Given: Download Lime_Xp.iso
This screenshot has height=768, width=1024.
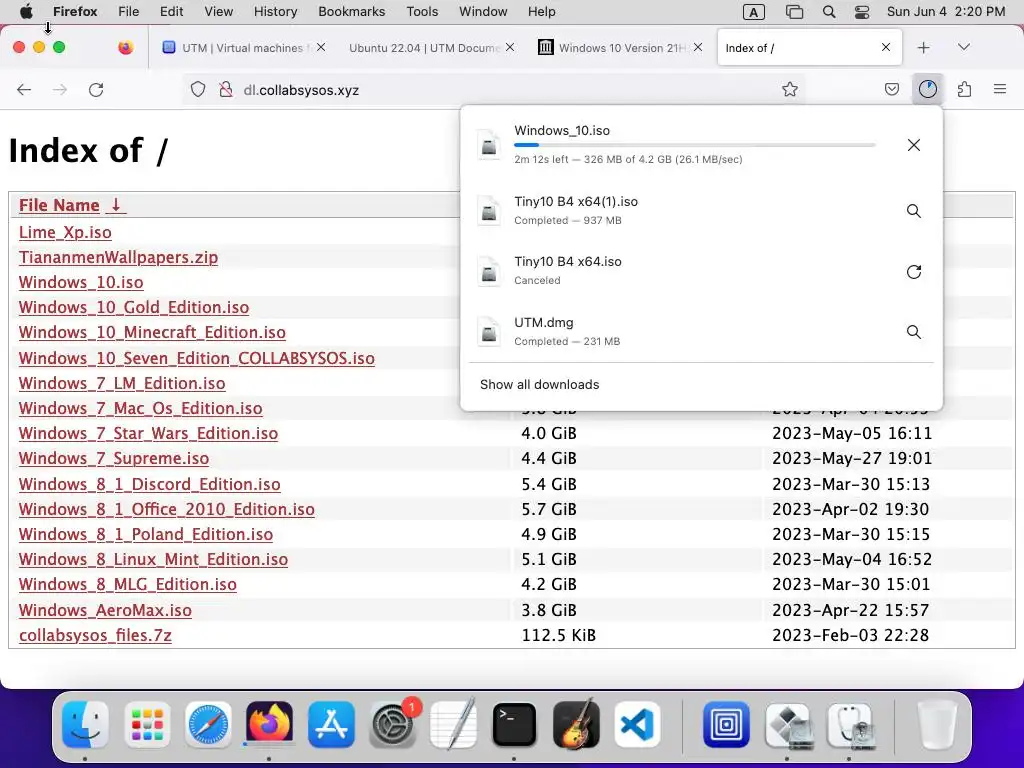Looking at the screenshot, I should coord(65,232).
